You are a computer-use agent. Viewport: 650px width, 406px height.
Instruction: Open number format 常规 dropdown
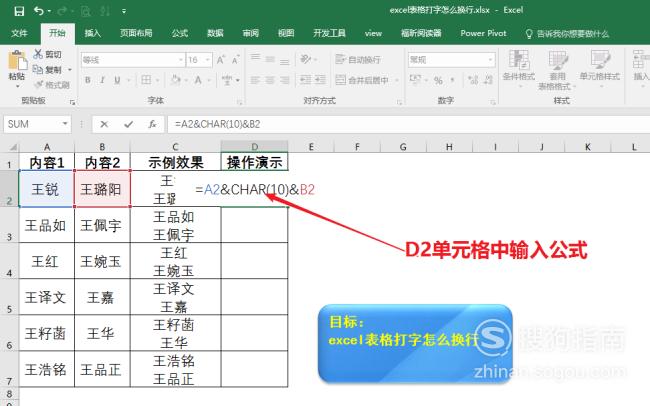coord(490,60)
